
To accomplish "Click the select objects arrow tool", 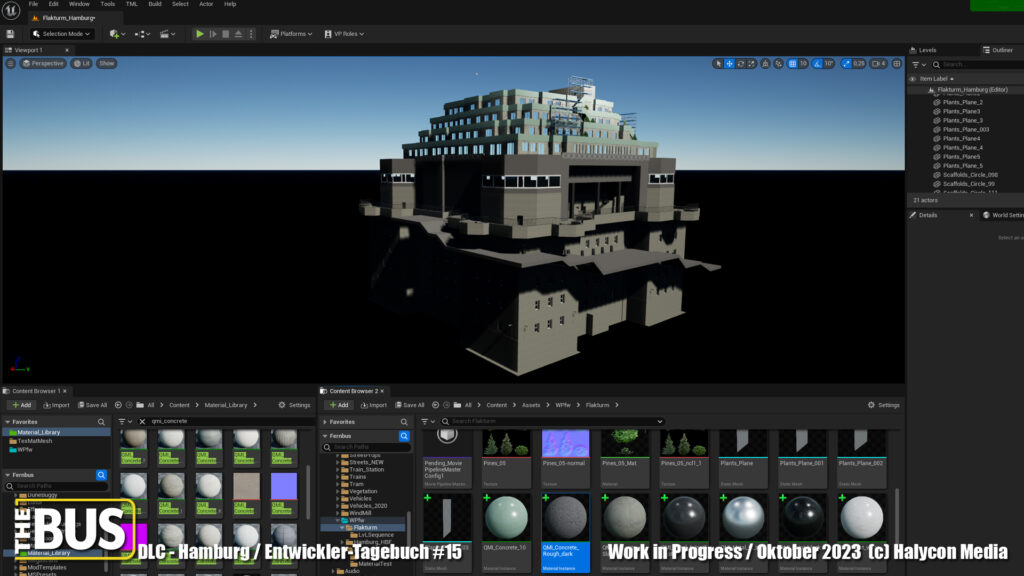I will pos(718,63).
